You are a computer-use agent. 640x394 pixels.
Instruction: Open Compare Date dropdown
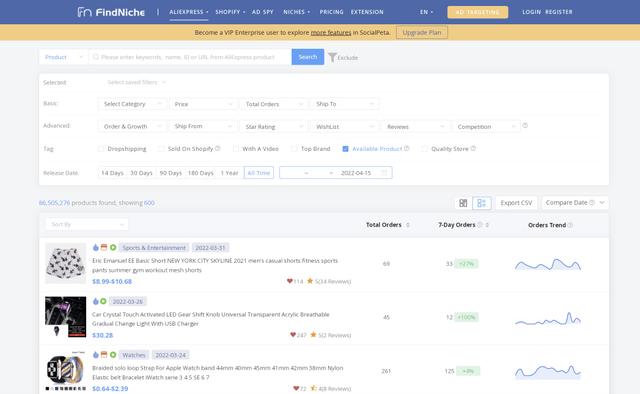coord(575,203)
